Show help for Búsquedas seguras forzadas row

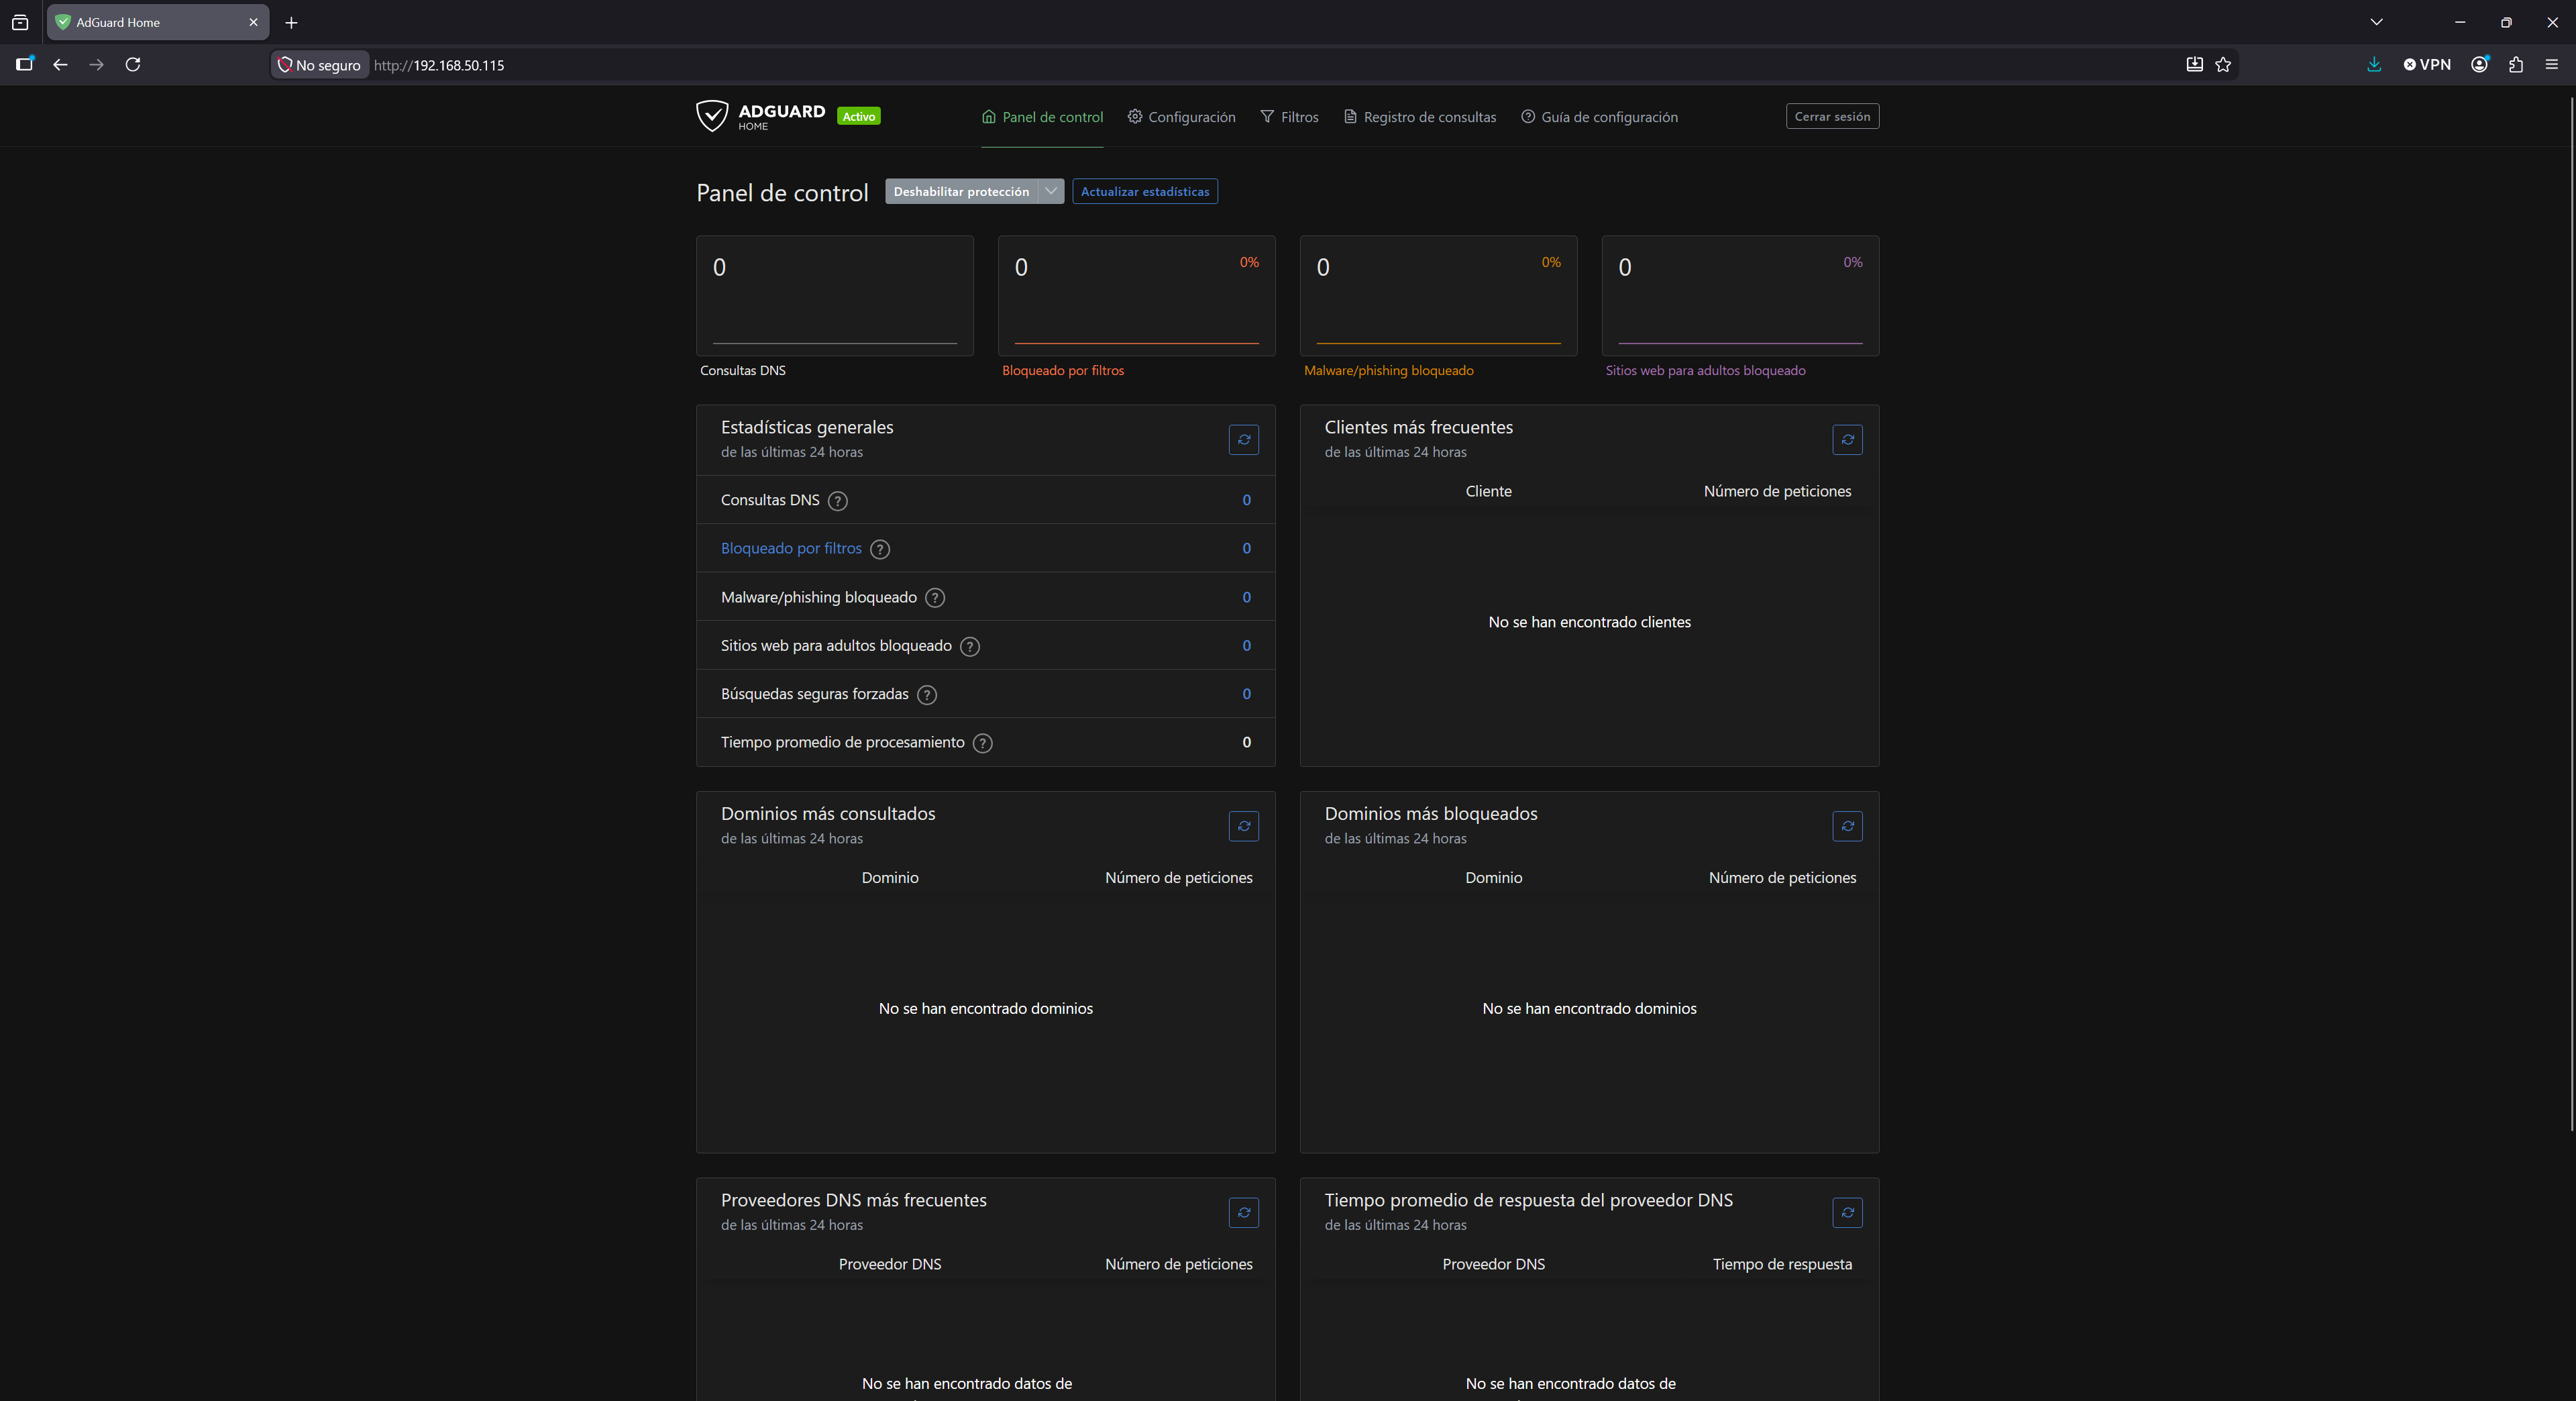pyautogui.click(x=927, y=695)
